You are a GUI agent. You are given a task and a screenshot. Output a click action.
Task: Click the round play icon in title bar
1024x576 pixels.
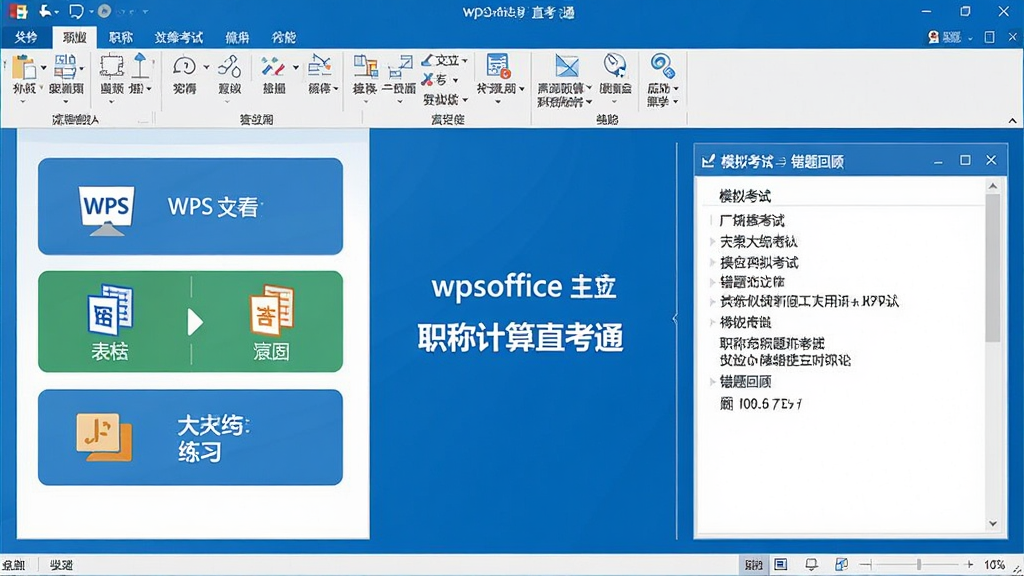coord(104,11)
